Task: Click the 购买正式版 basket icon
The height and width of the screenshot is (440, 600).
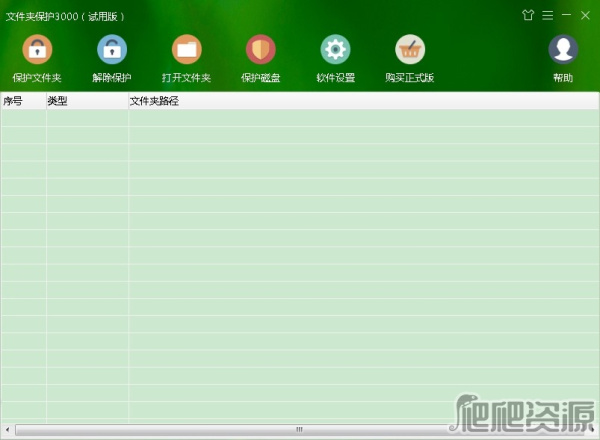Action: (x=410, y=49)
